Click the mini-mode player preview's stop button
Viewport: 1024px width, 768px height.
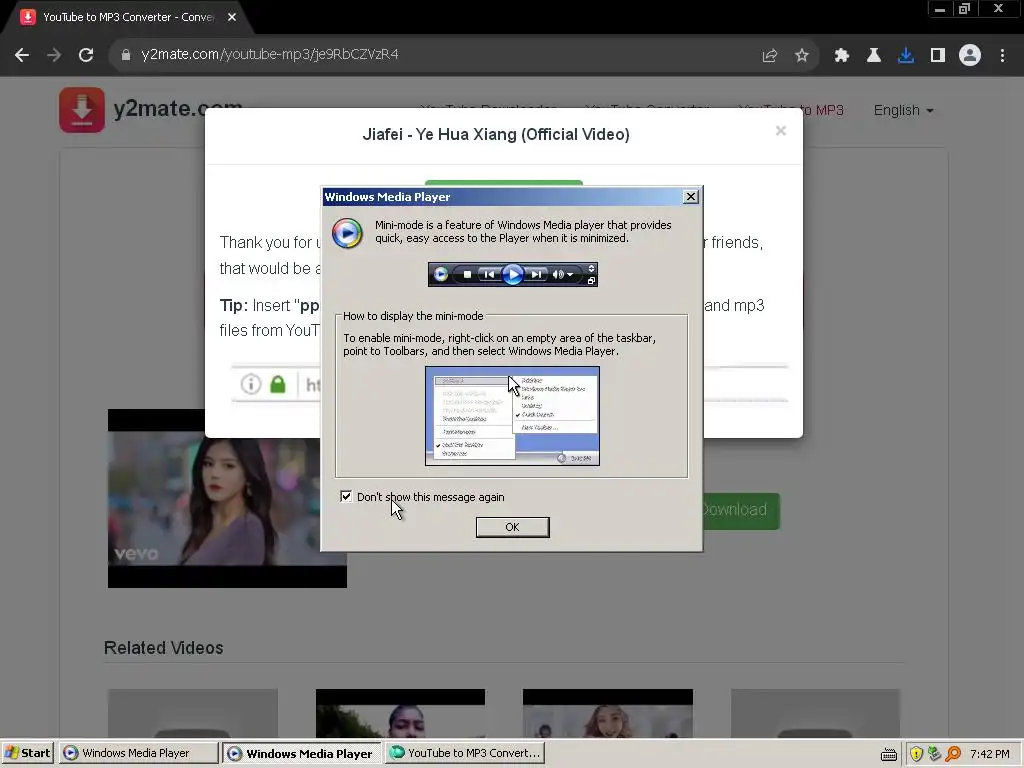click(x=467, y=274)
